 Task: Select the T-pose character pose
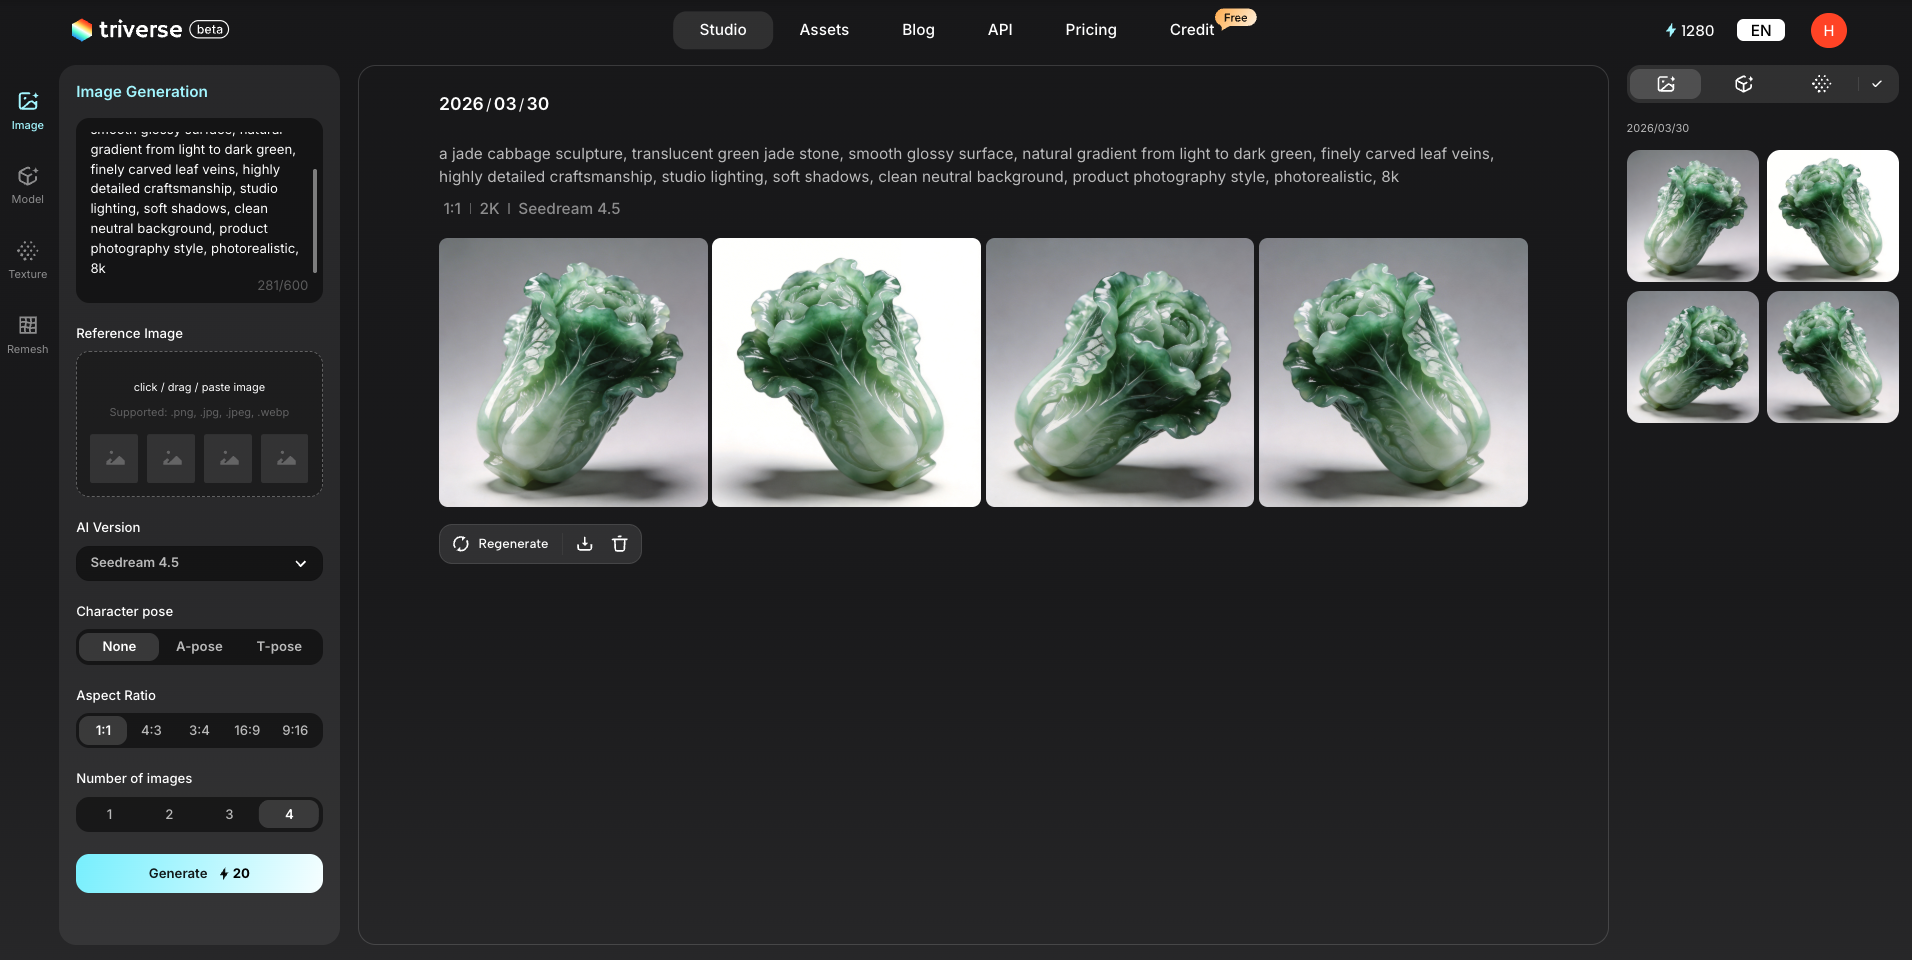coord(279,647)
